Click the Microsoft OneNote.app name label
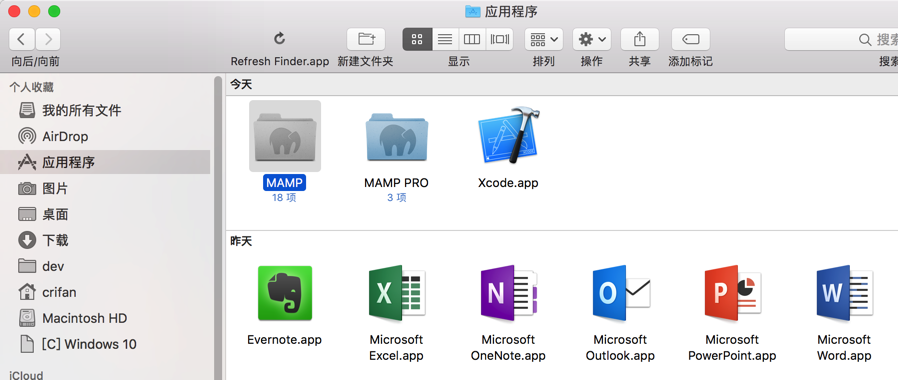898x380 pixels. 508,347
